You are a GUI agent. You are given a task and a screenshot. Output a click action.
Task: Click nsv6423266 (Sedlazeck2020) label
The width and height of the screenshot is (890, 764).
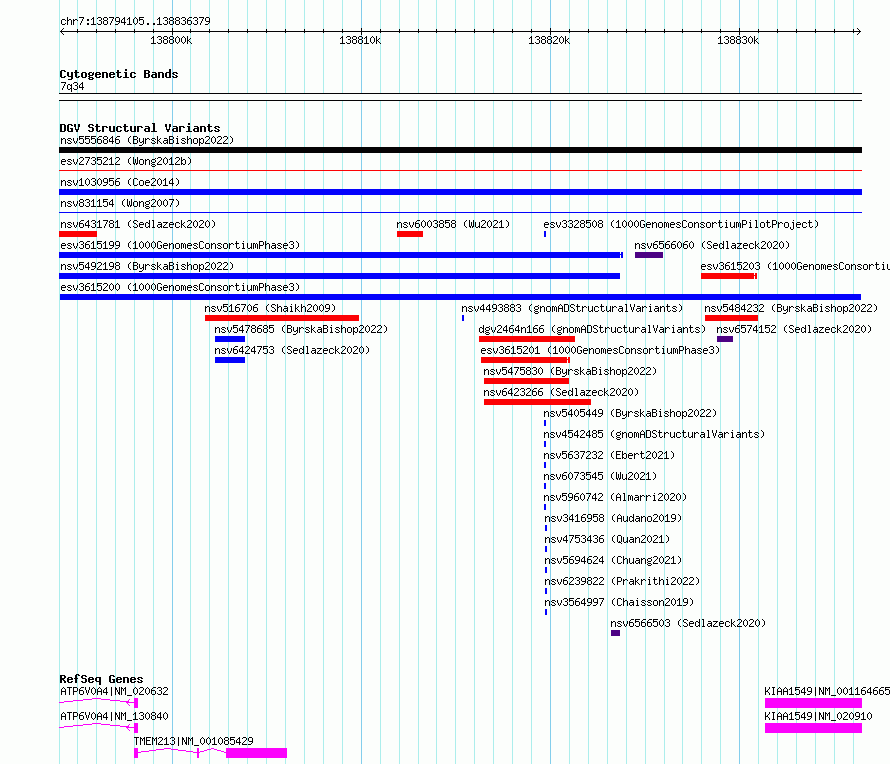click(561, 392)
